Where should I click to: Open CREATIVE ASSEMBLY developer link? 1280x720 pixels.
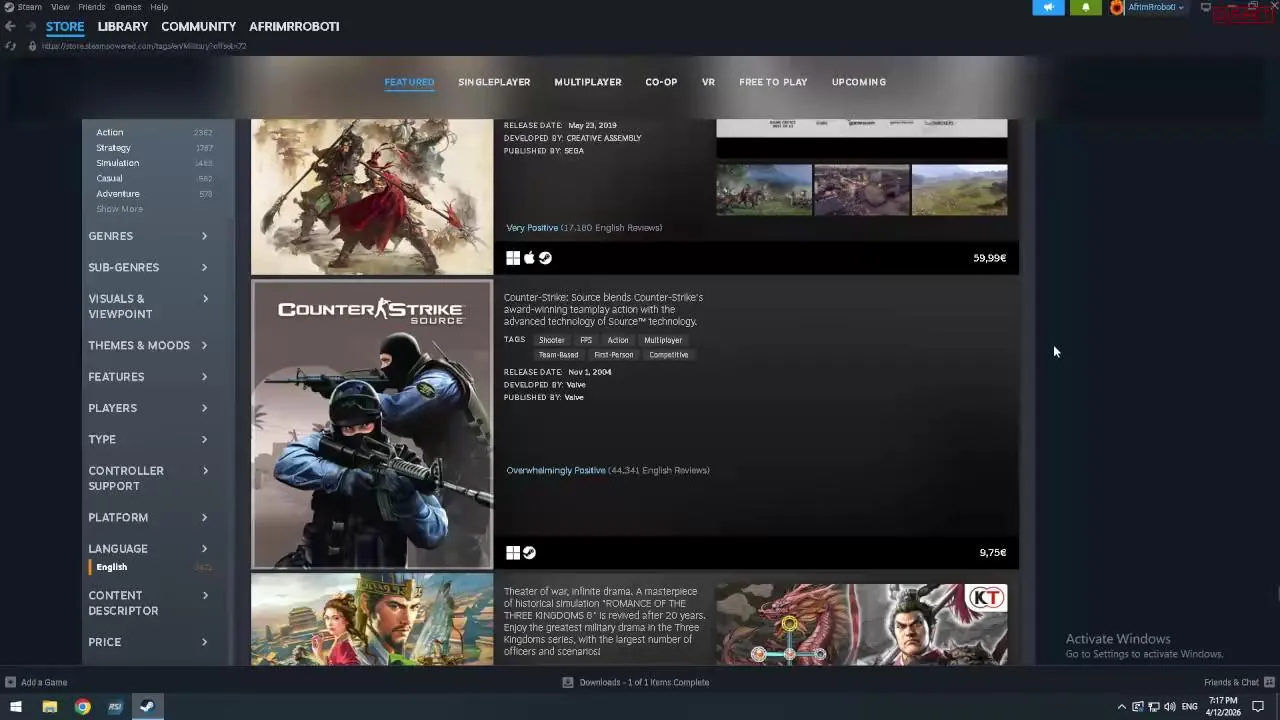(x=604, y=138)
